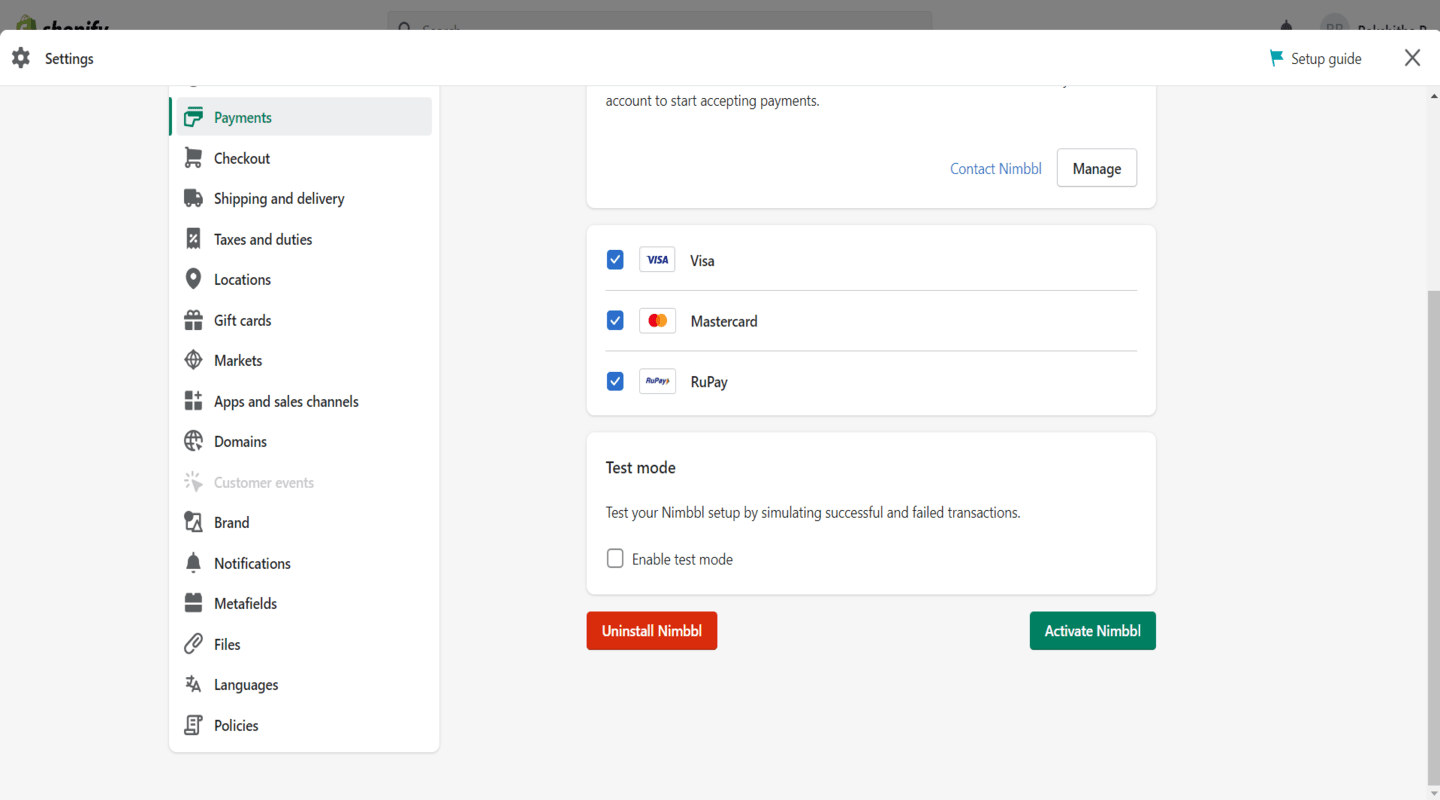
Task: Click the Payments wallet icon
Action: pos(193,117)
